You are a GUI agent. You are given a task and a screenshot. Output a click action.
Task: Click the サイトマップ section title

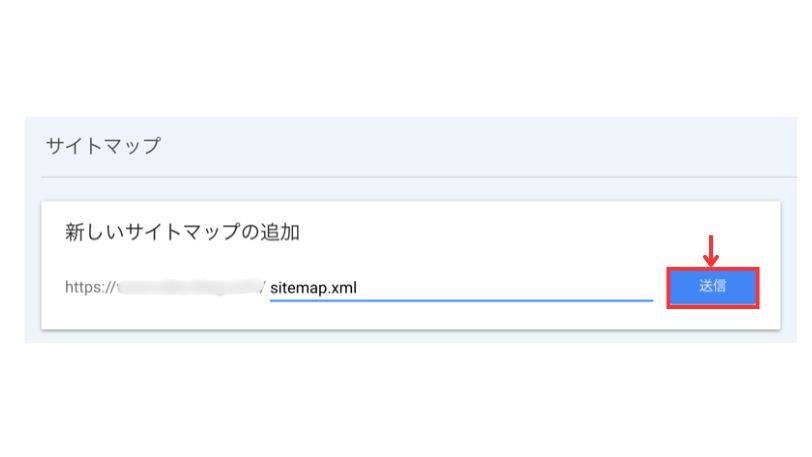(x=102, y=146)
